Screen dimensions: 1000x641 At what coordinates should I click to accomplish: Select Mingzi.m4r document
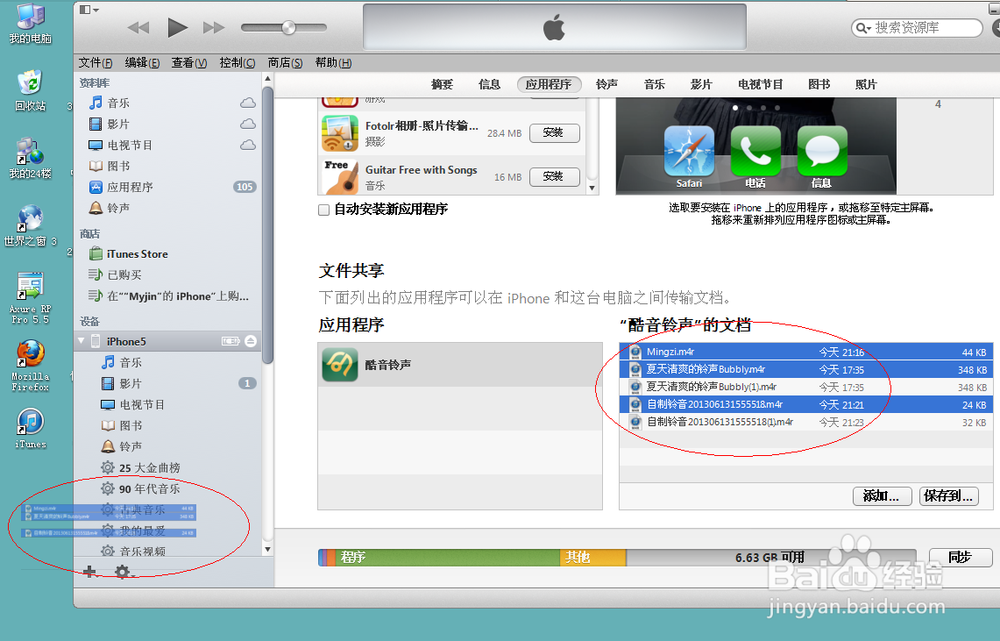tap(806, 352)
